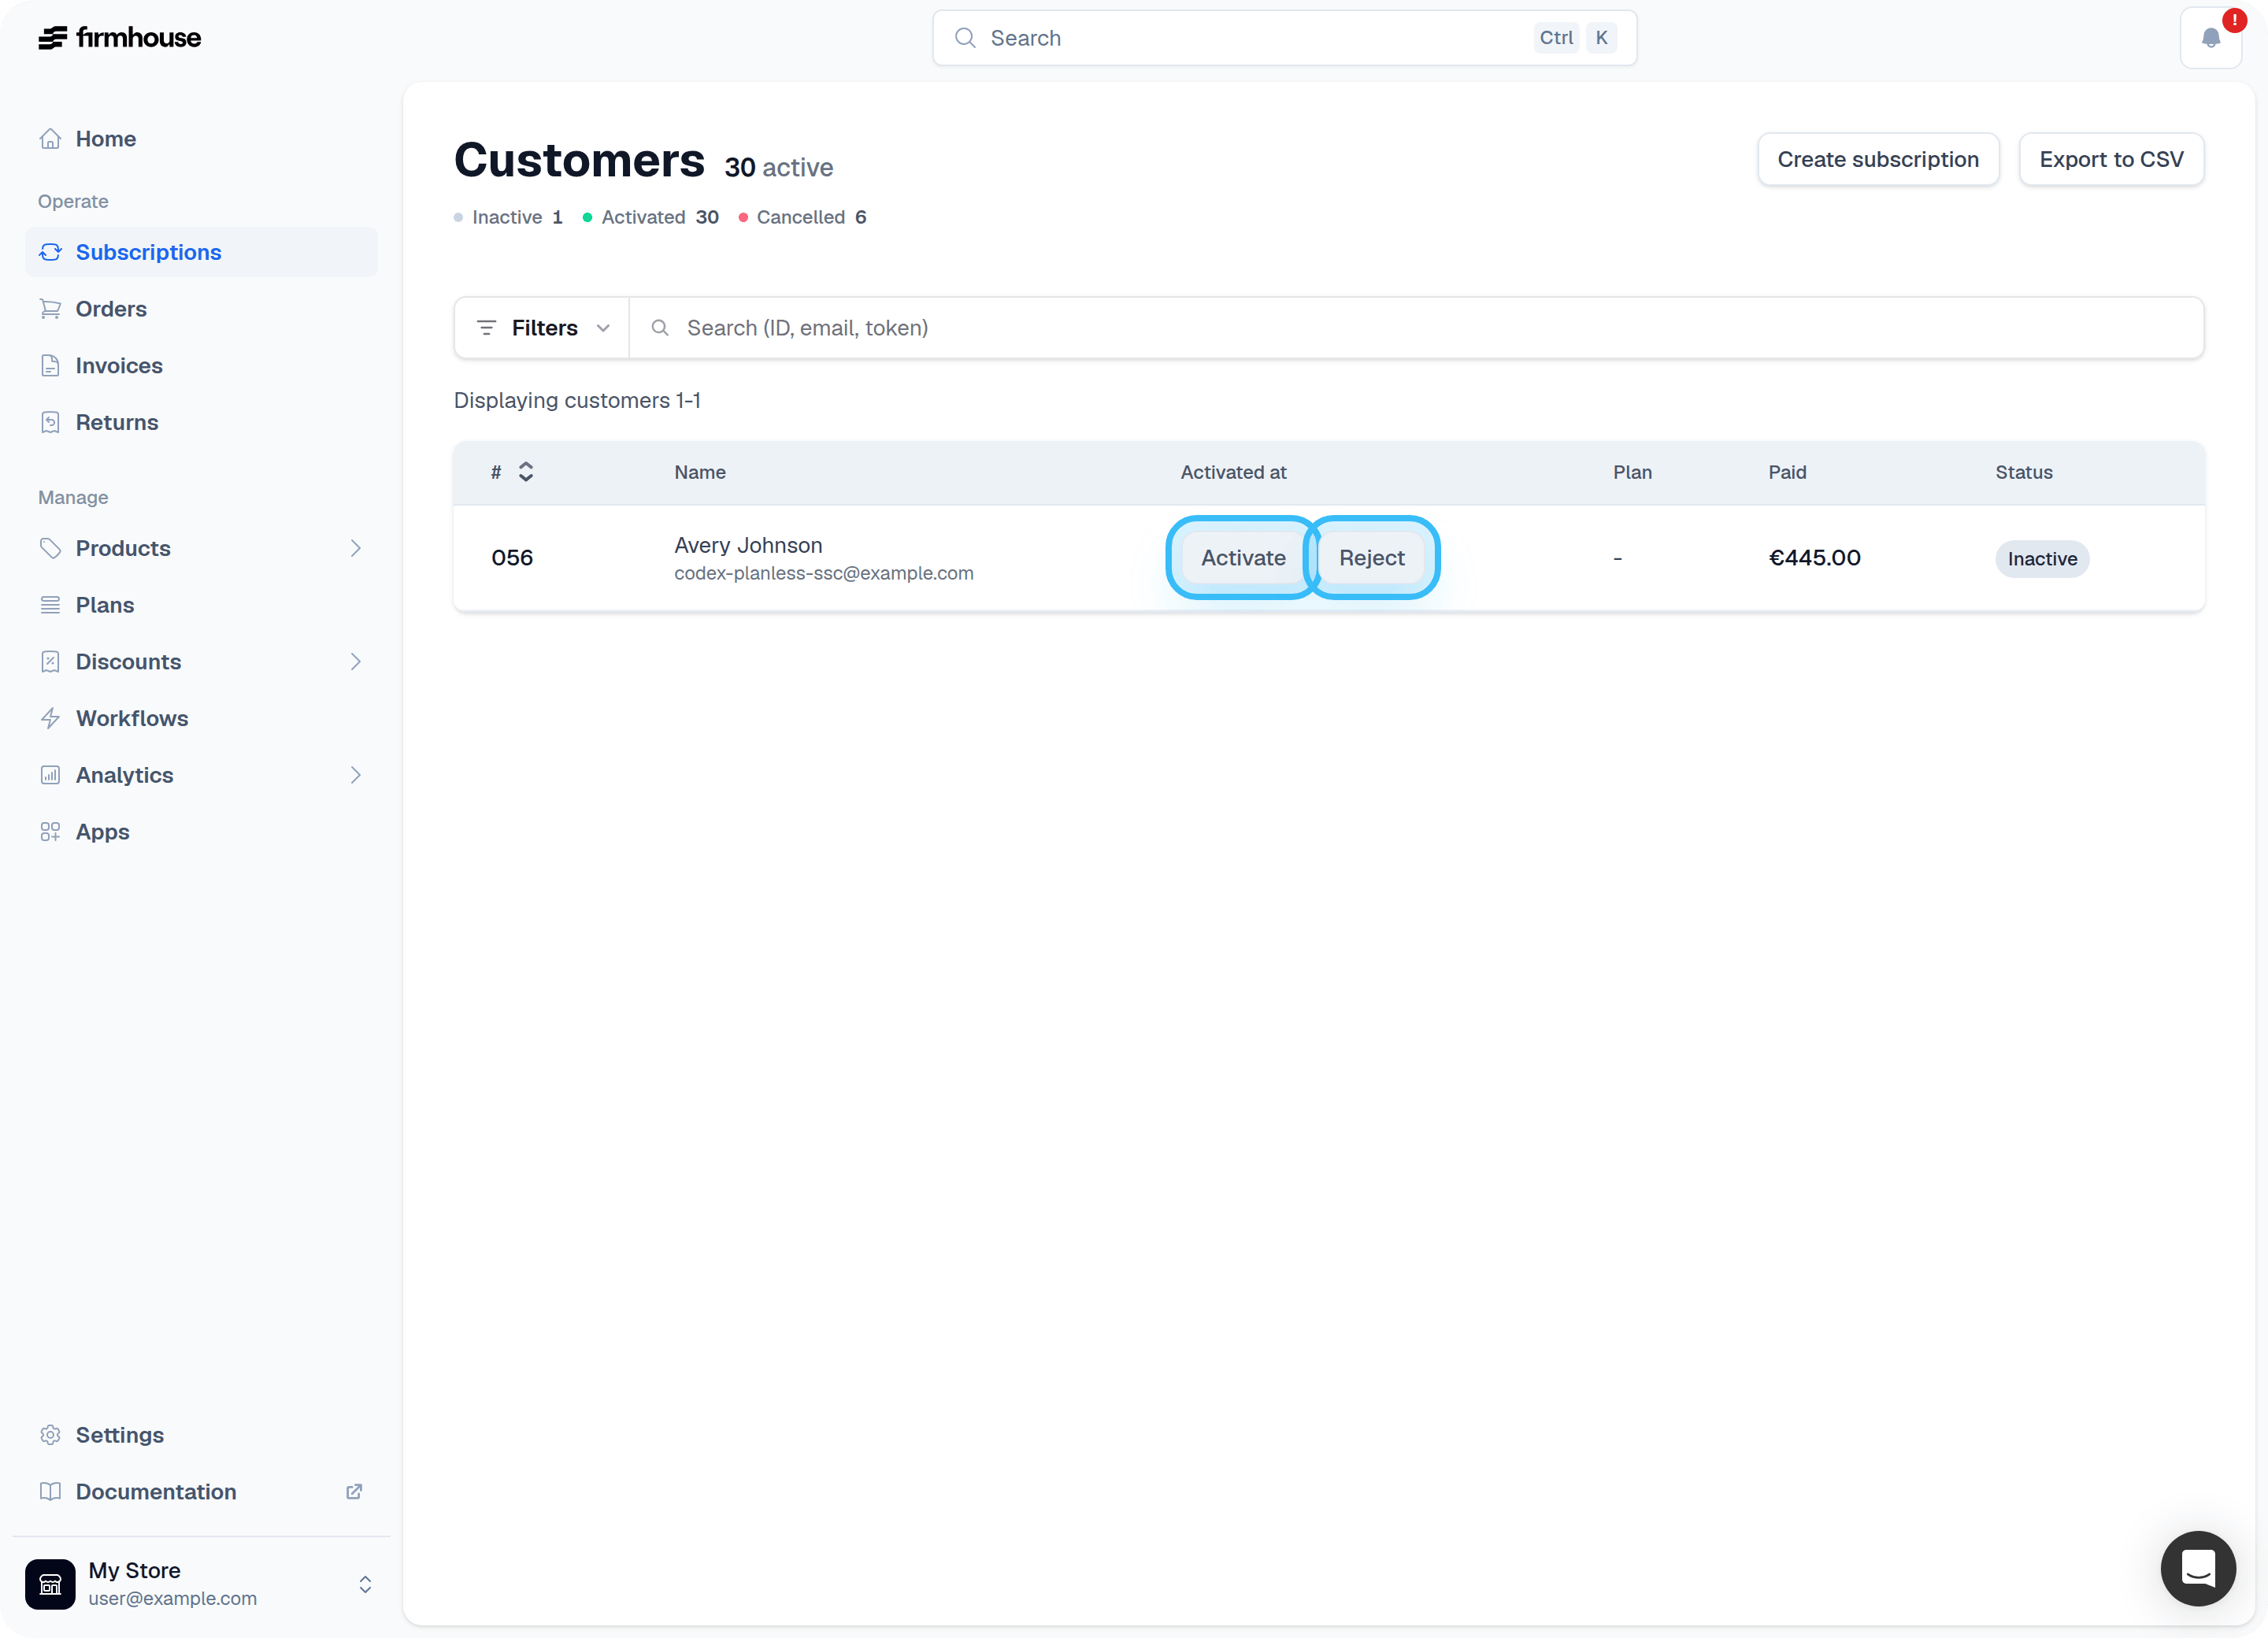
Task: Open Plans in the sidebar
Action: [201, 605]
